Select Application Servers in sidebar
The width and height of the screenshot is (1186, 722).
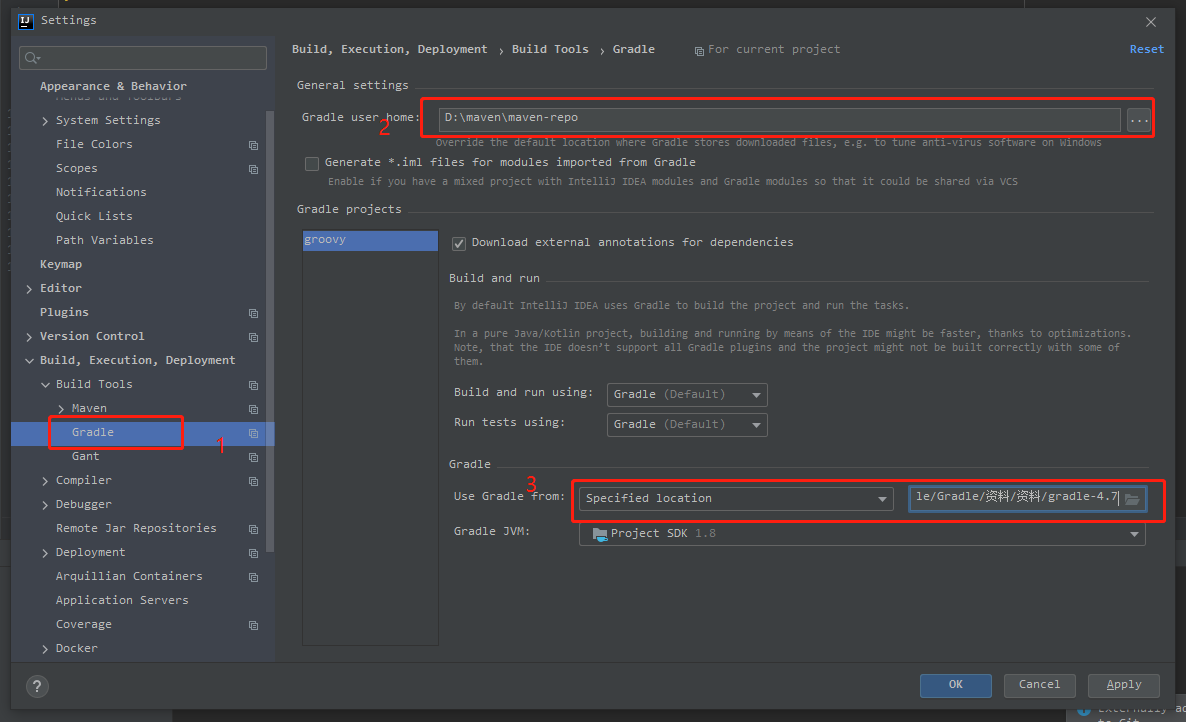(x=122, y=601)
